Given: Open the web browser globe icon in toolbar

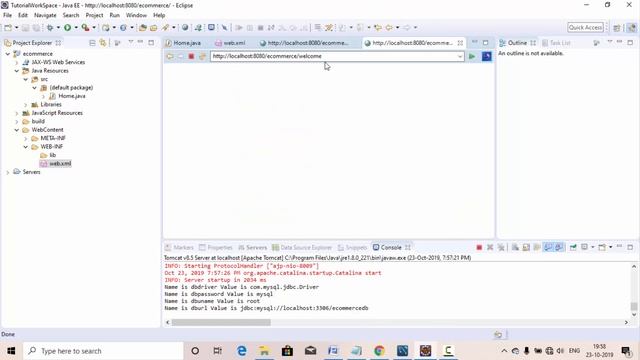Looking at the screenshot, I should tap(185, 27).
